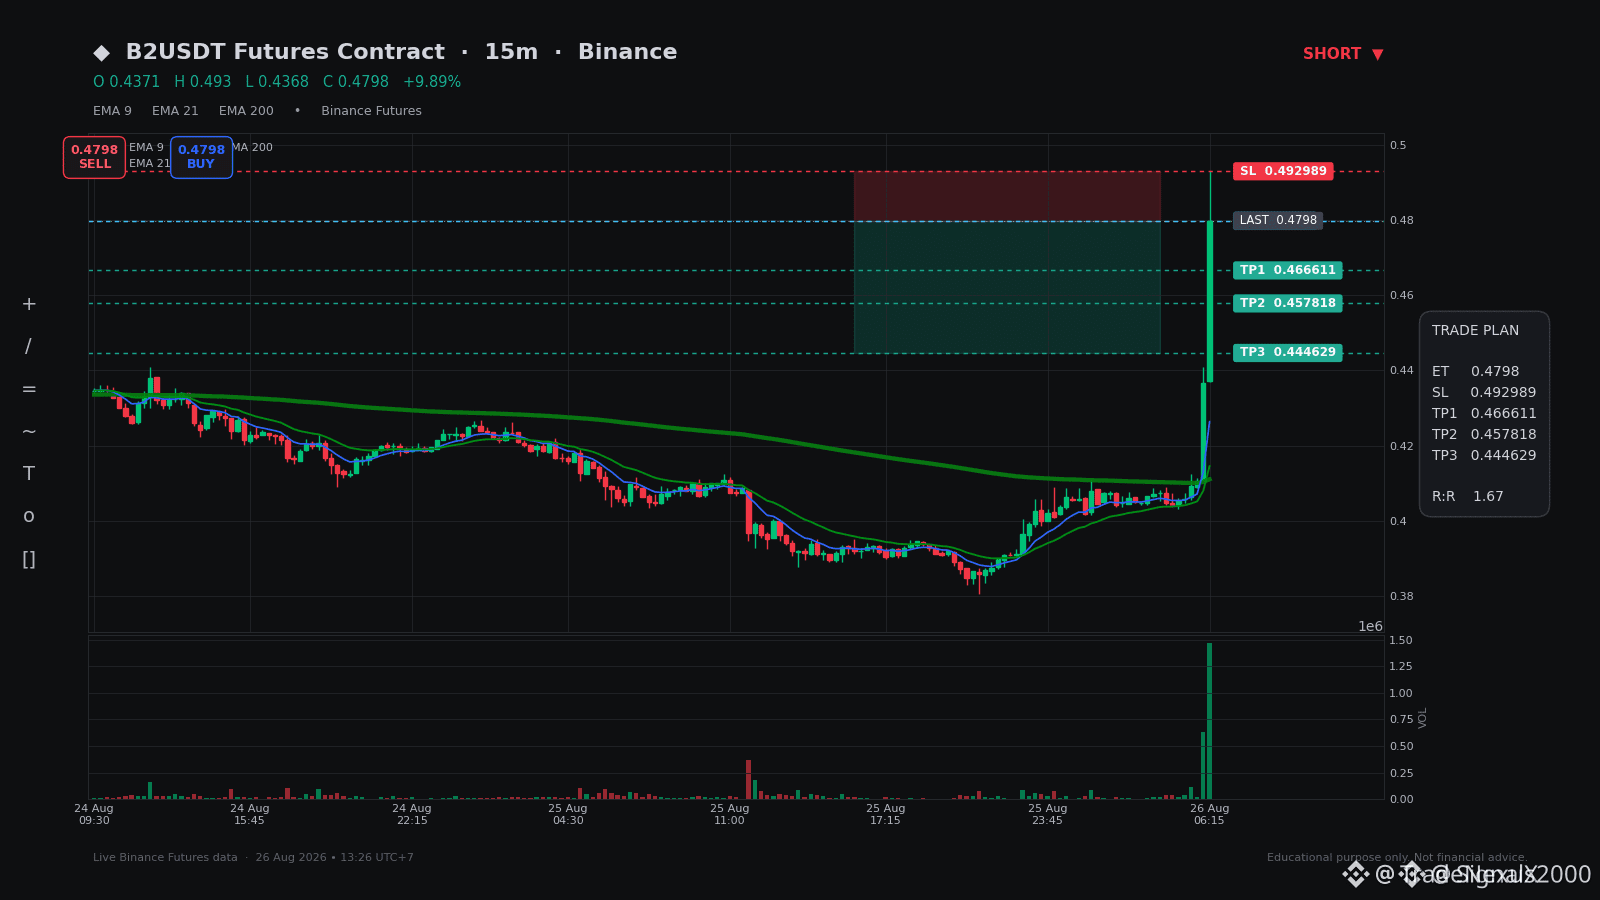Click the SL 0.492989 row in Trade Plan
Image resolution: width=1600 pixels, height=900 pixels.
(1484, 393)
